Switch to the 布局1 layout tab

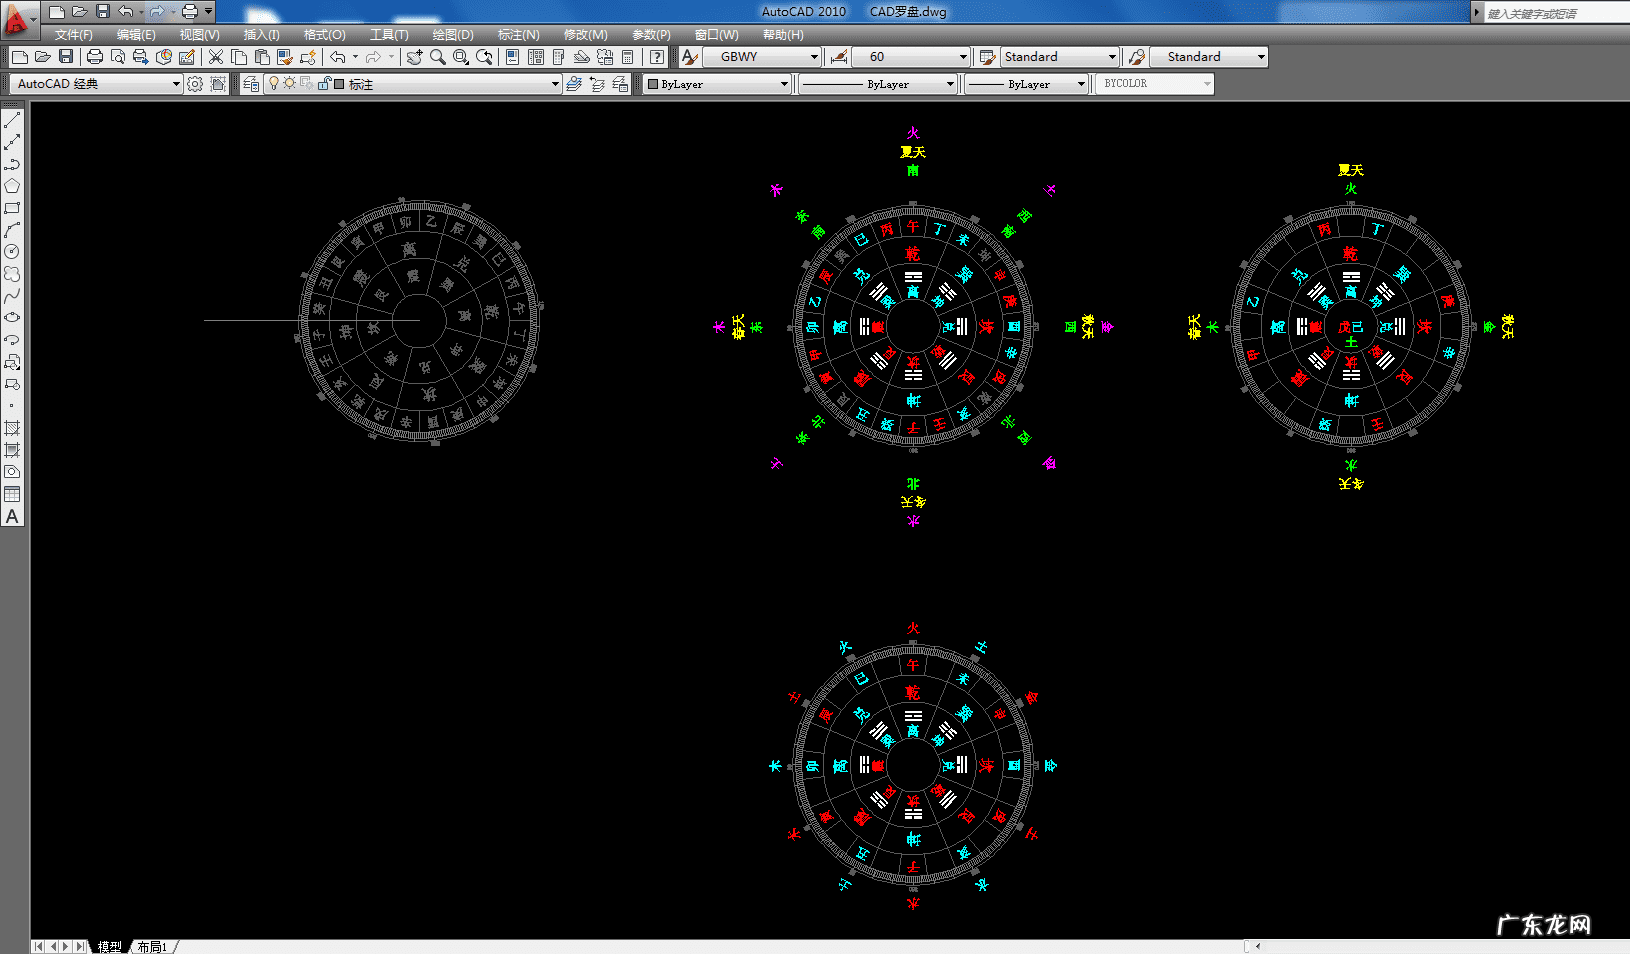[x=152, y=946]
